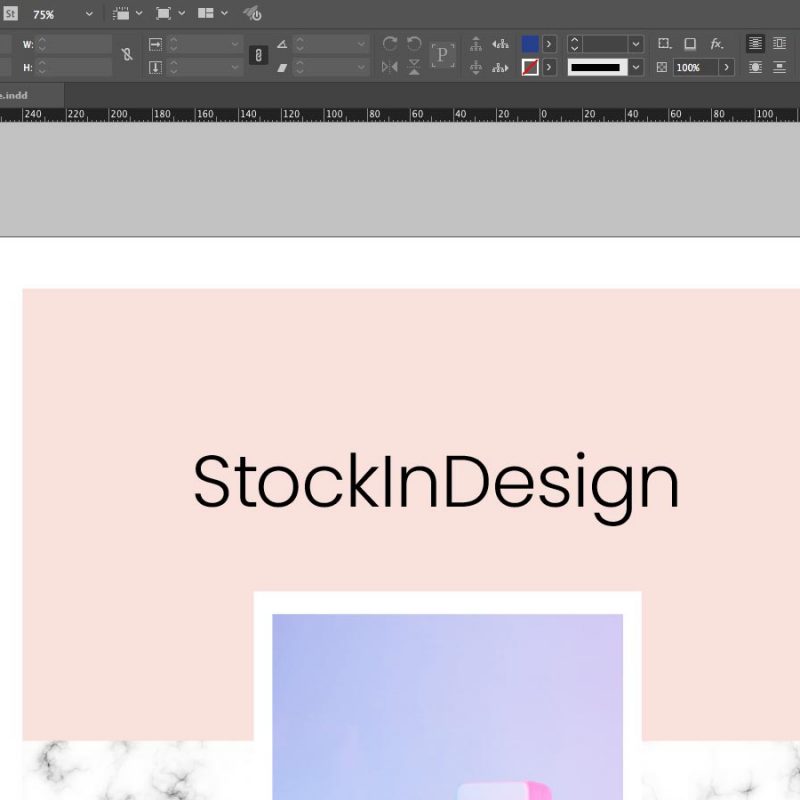Expand the screen mode dropdown arrow
Screen dimensions: 800x800
[x=181, y=14]
